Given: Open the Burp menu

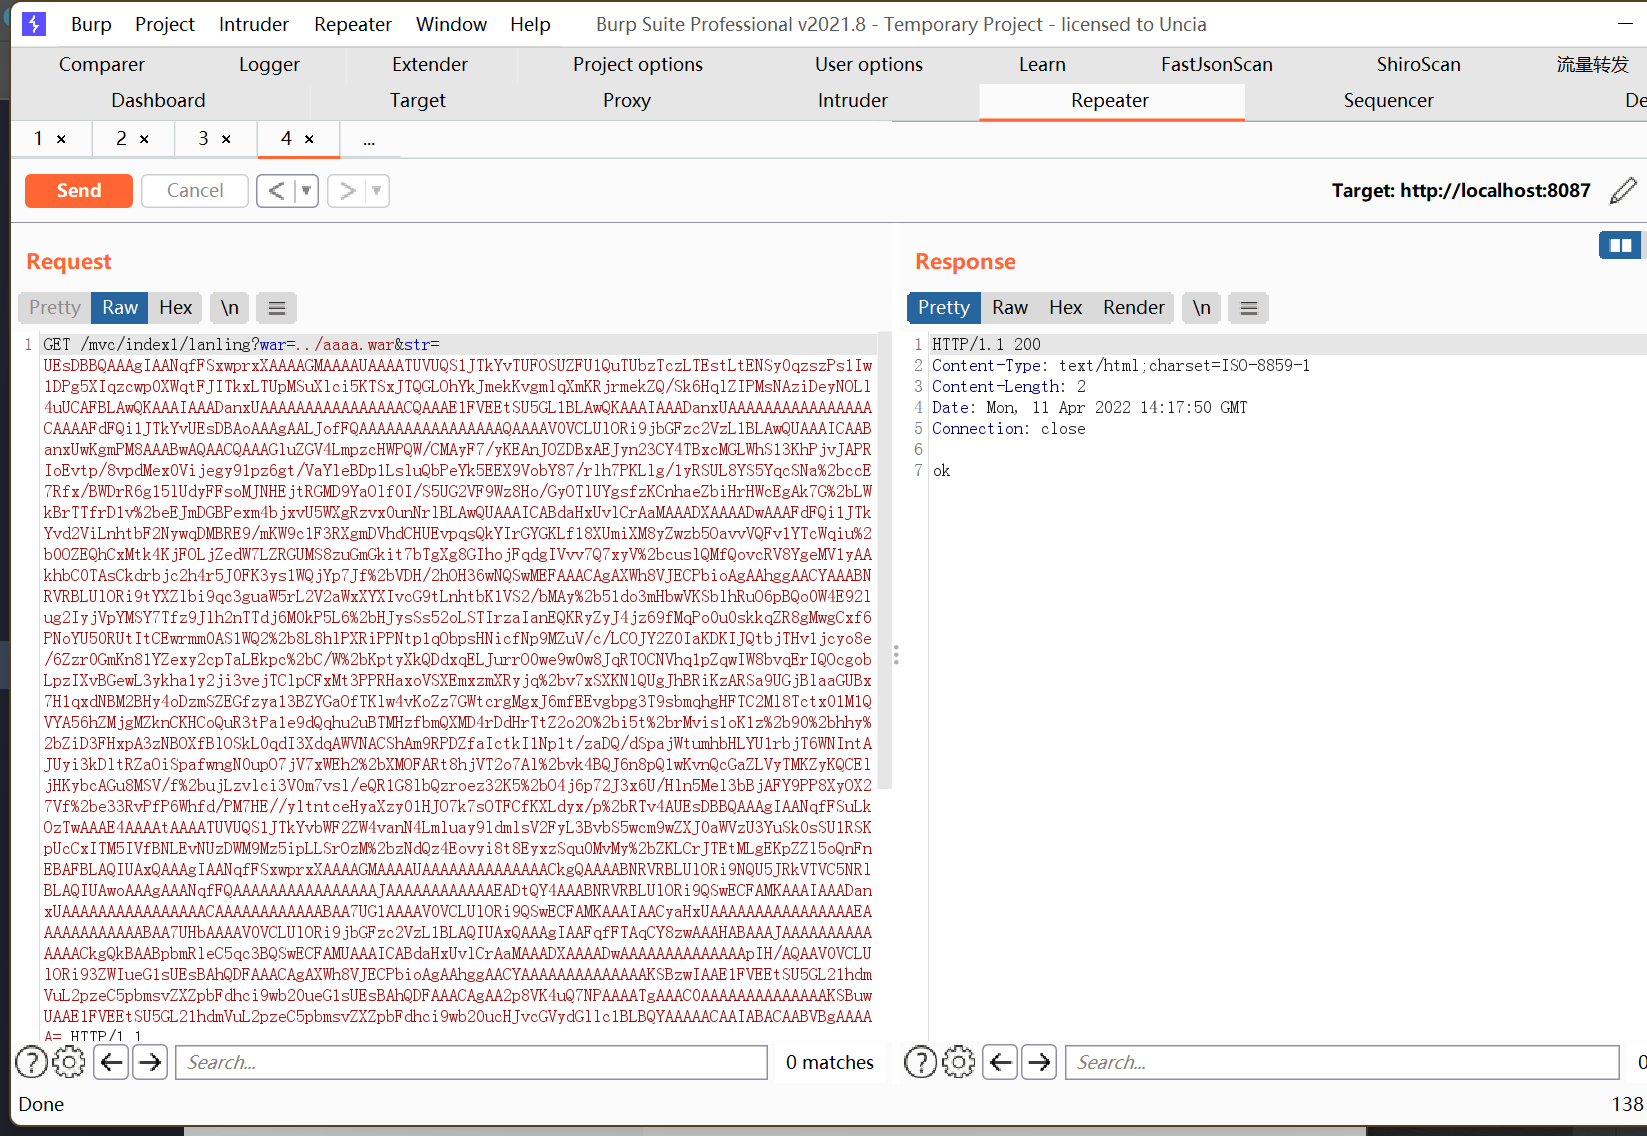Looking at the screenshot, I should coord(91,24).
